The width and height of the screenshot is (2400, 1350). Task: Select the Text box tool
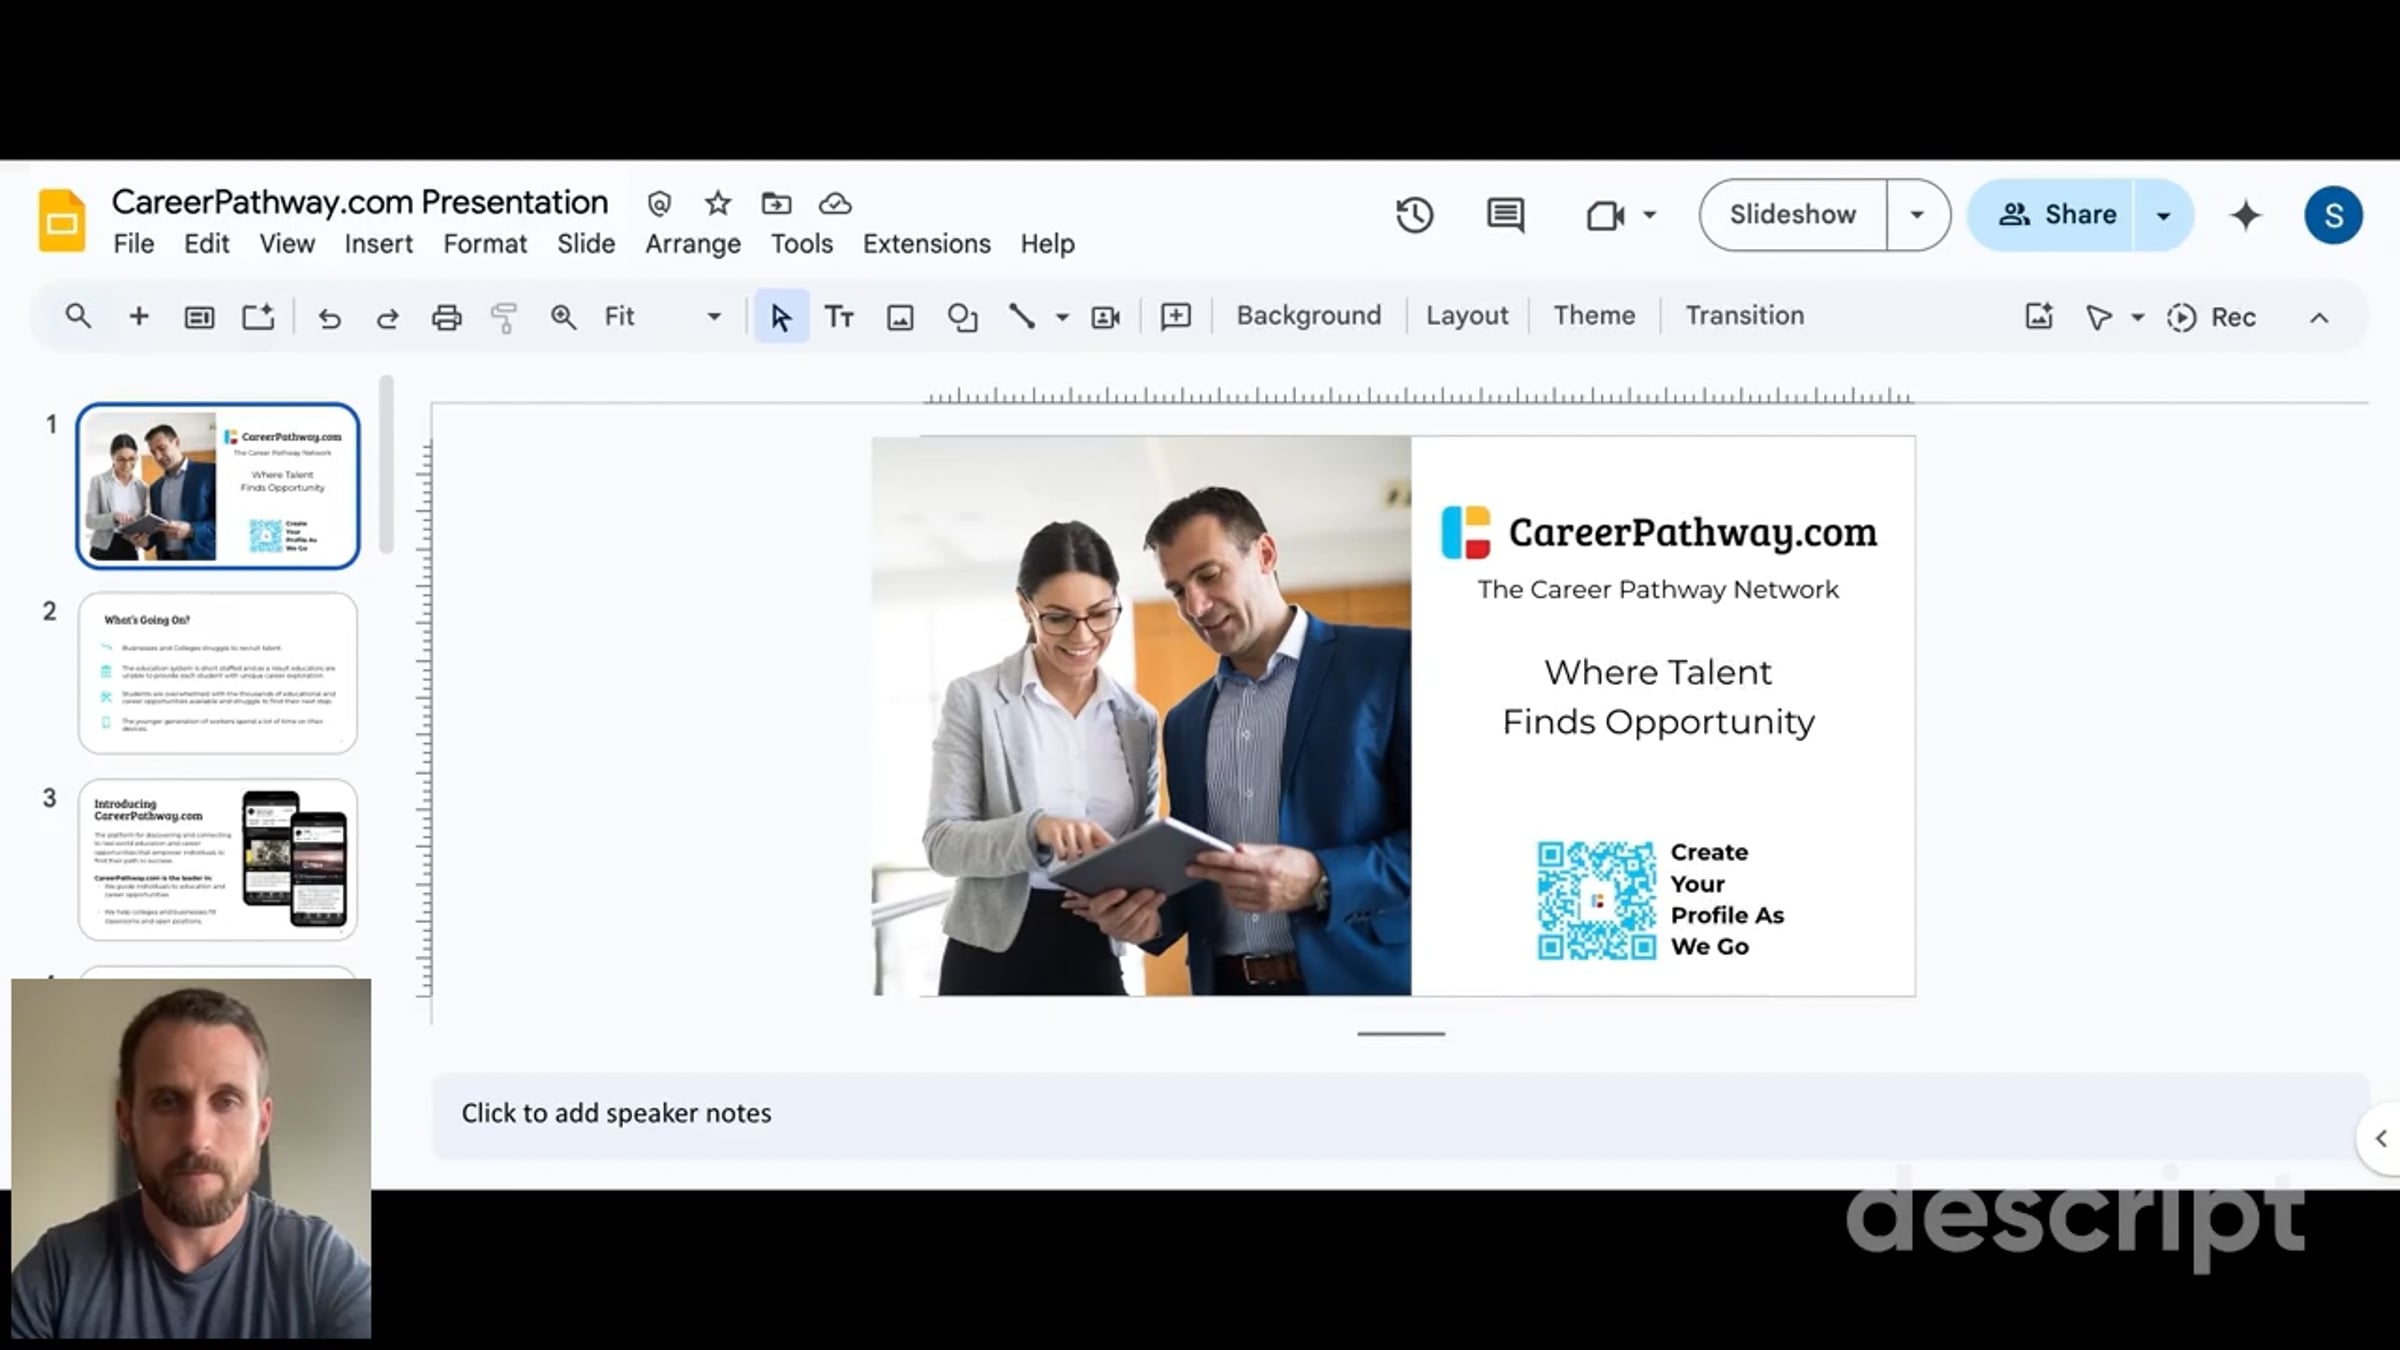(839, 317)
